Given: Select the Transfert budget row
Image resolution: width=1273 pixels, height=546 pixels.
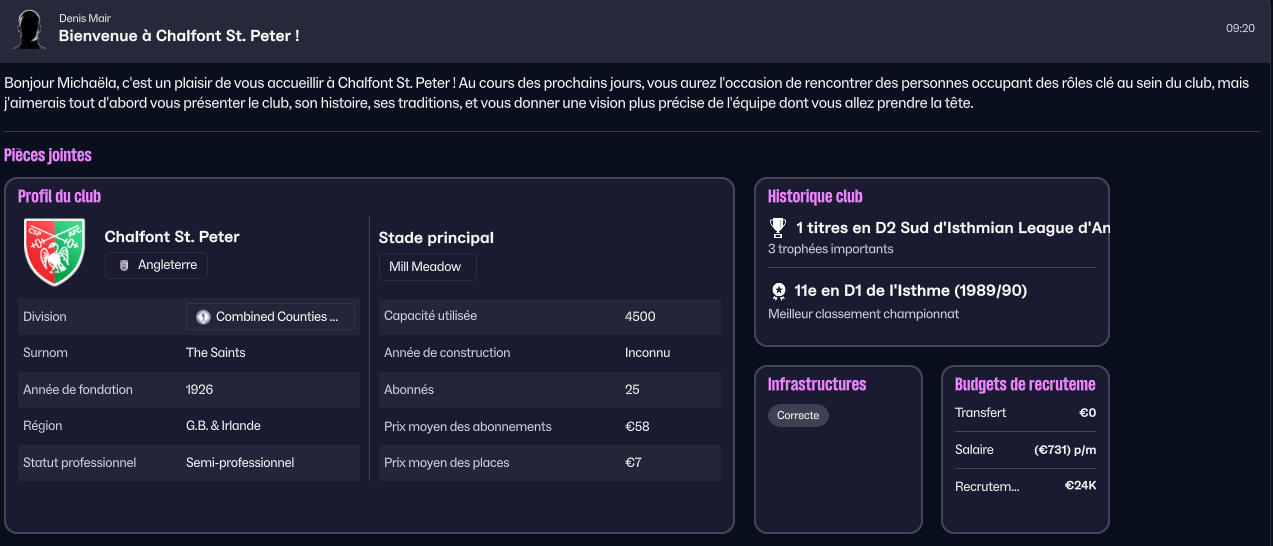Looking at the screenshot, I should [x=1025, y=413].
